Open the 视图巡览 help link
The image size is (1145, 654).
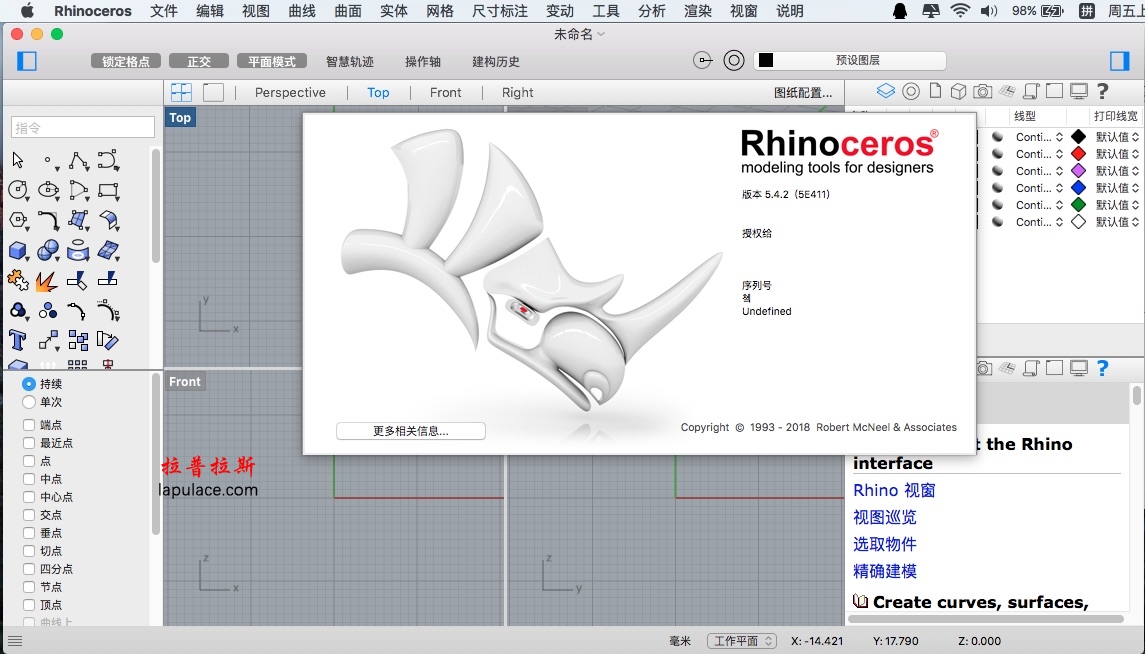(x=884, y=517)
